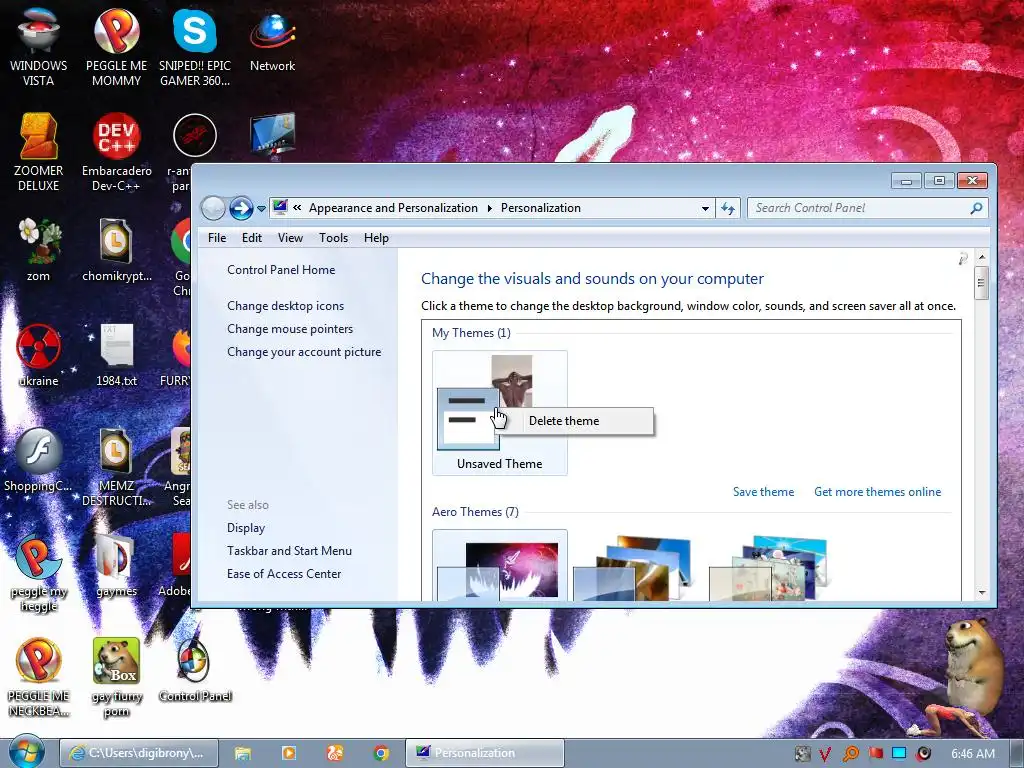Click the Aero Themes (7) heading
Image resolution: width=1024 pixels, height=768 pixels.
pos(475,512)
